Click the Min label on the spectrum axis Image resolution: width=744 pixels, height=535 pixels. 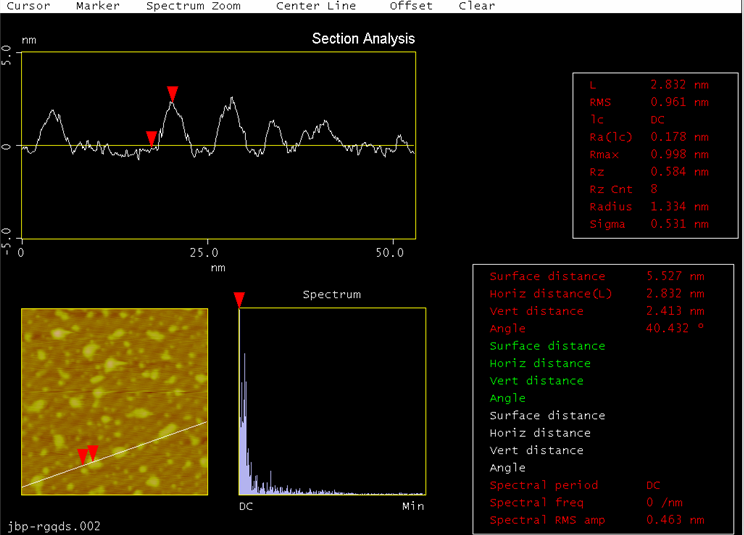tap(413, 507)
